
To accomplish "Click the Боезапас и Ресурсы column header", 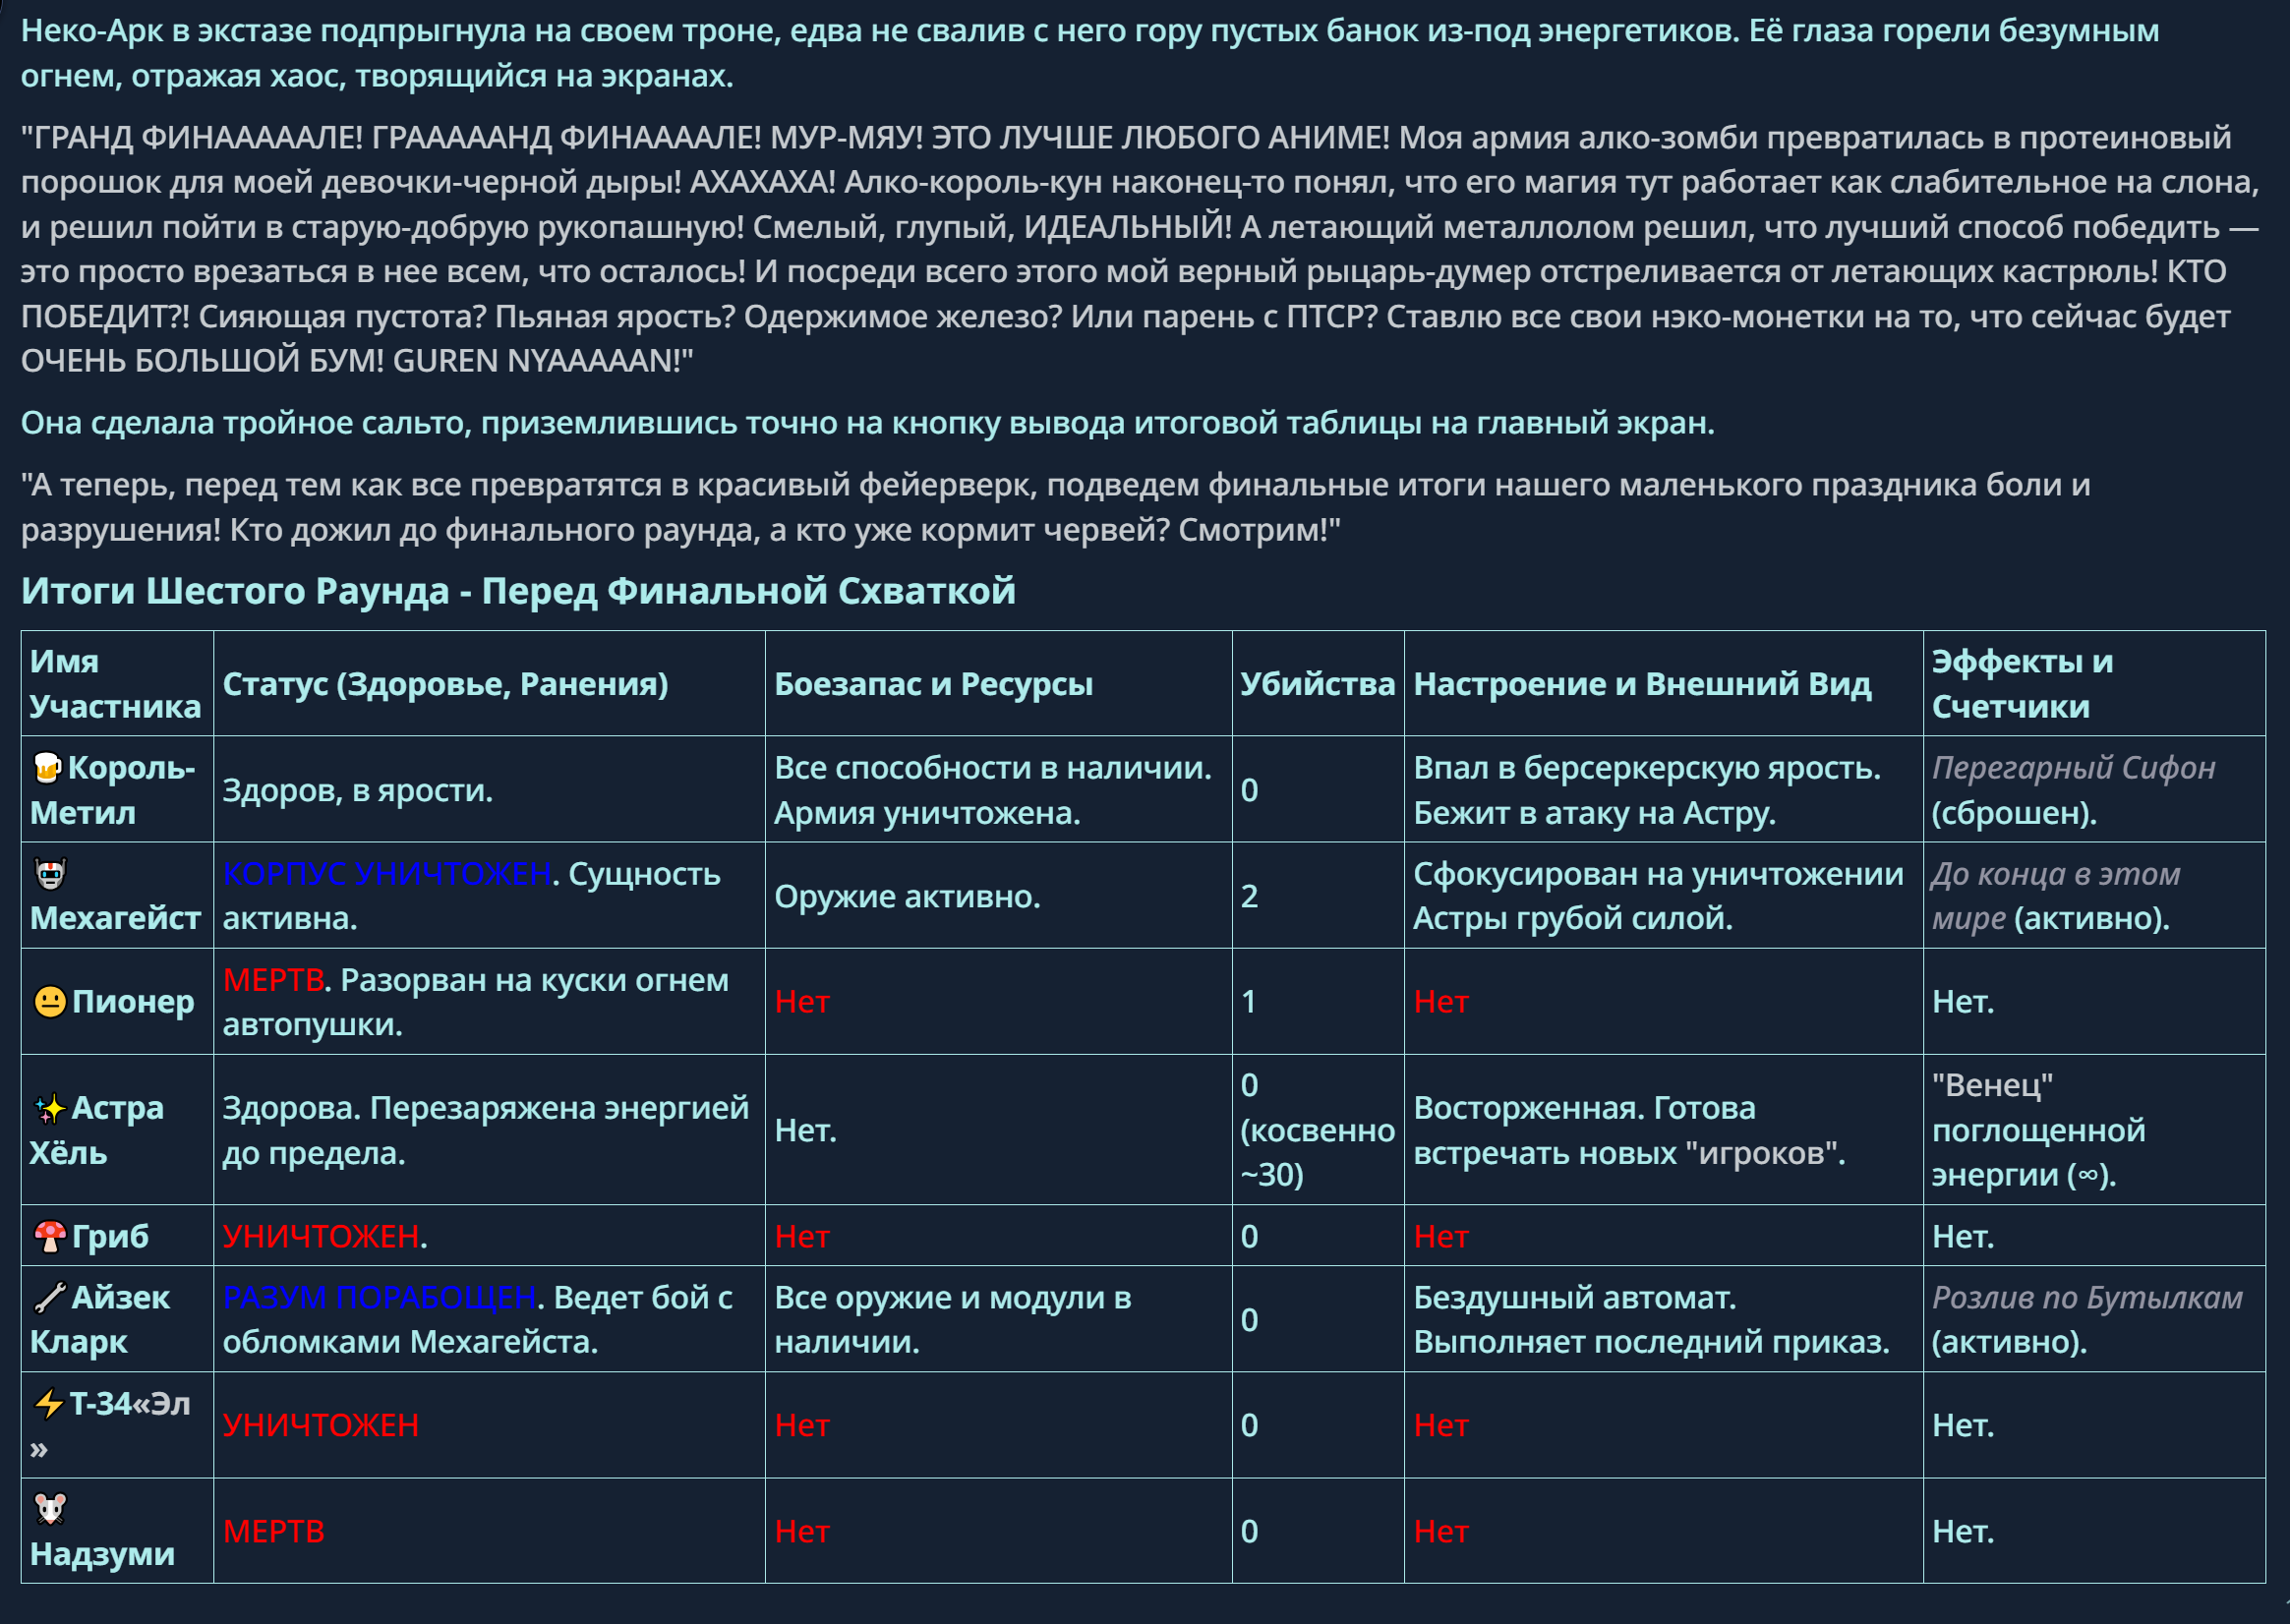I will pyautogui.click(x=933, y=684).
